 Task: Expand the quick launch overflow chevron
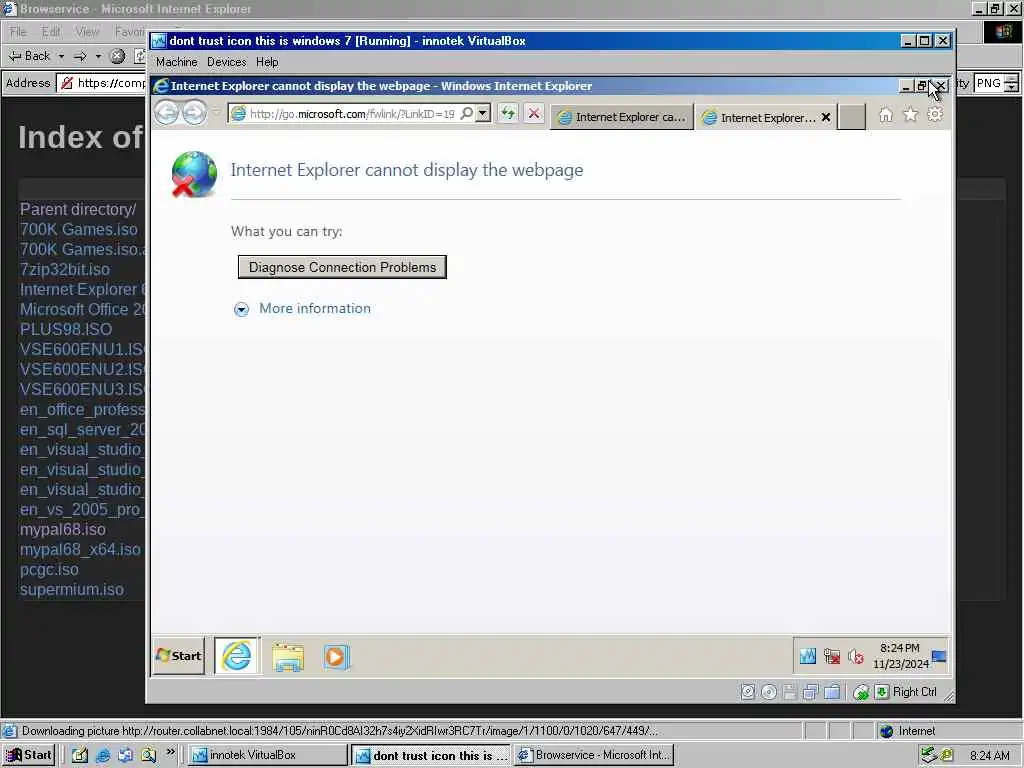coord(170,752)
